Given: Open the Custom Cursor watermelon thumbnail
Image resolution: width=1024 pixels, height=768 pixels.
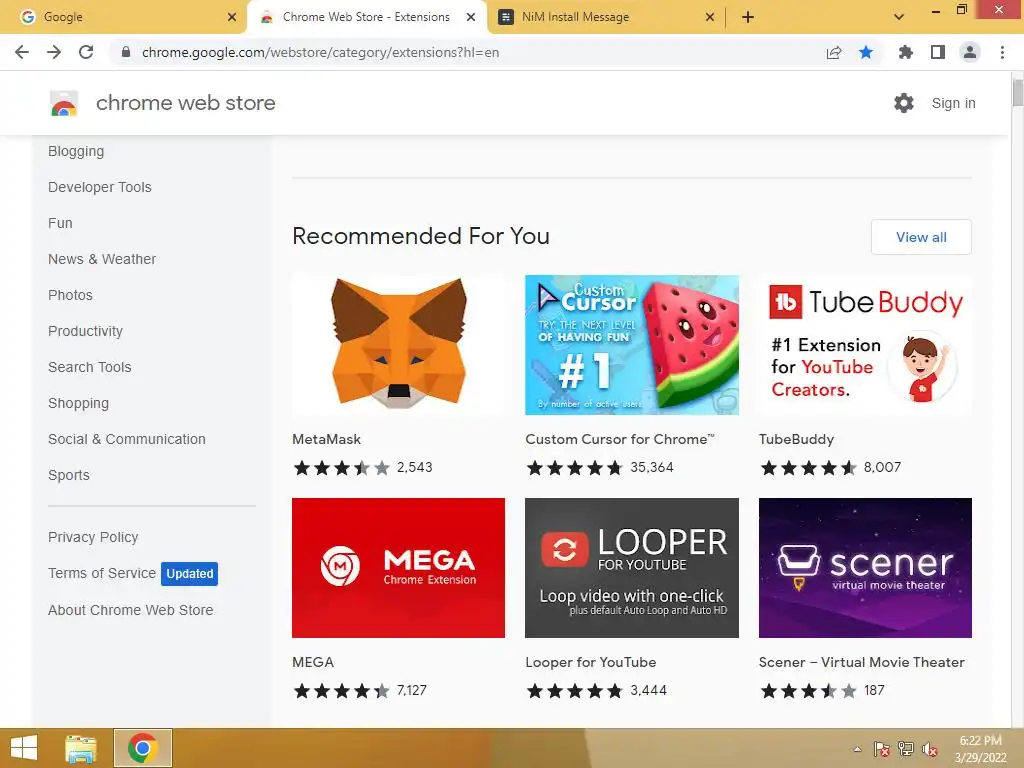Looking at the screenshot, I should [x=632, y=345].
